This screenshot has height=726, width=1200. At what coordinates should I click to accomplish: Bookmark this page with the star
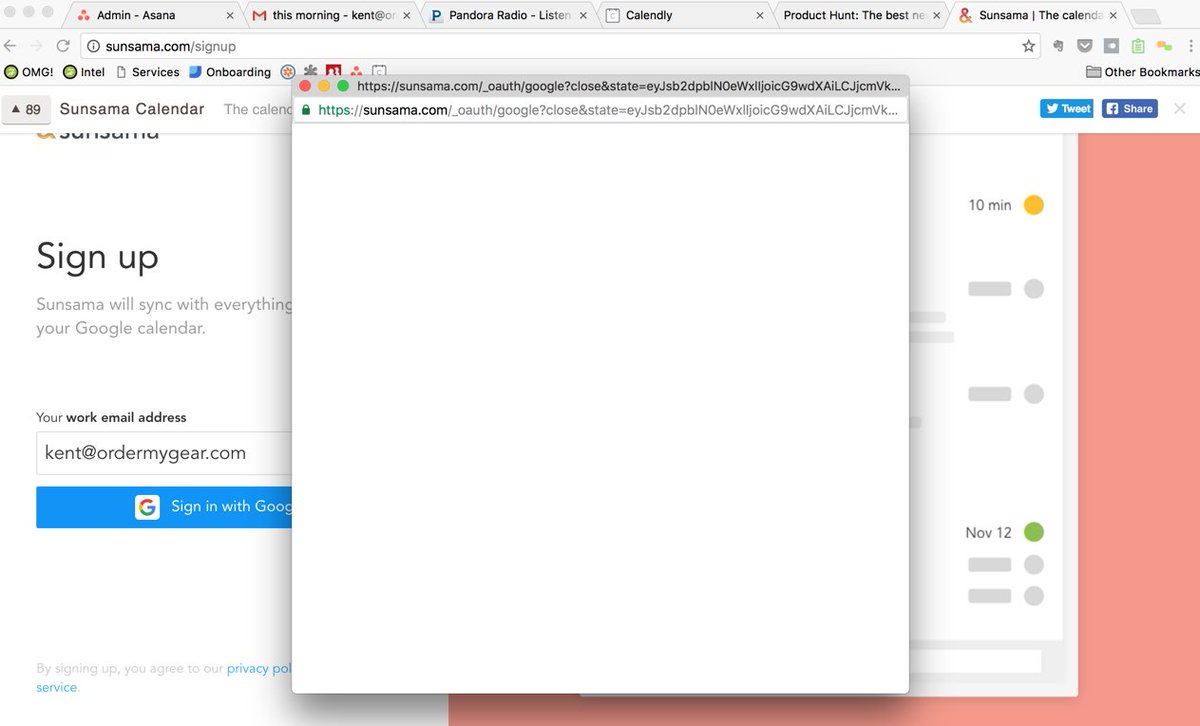pyautogui.click(x=1028, y=46)
